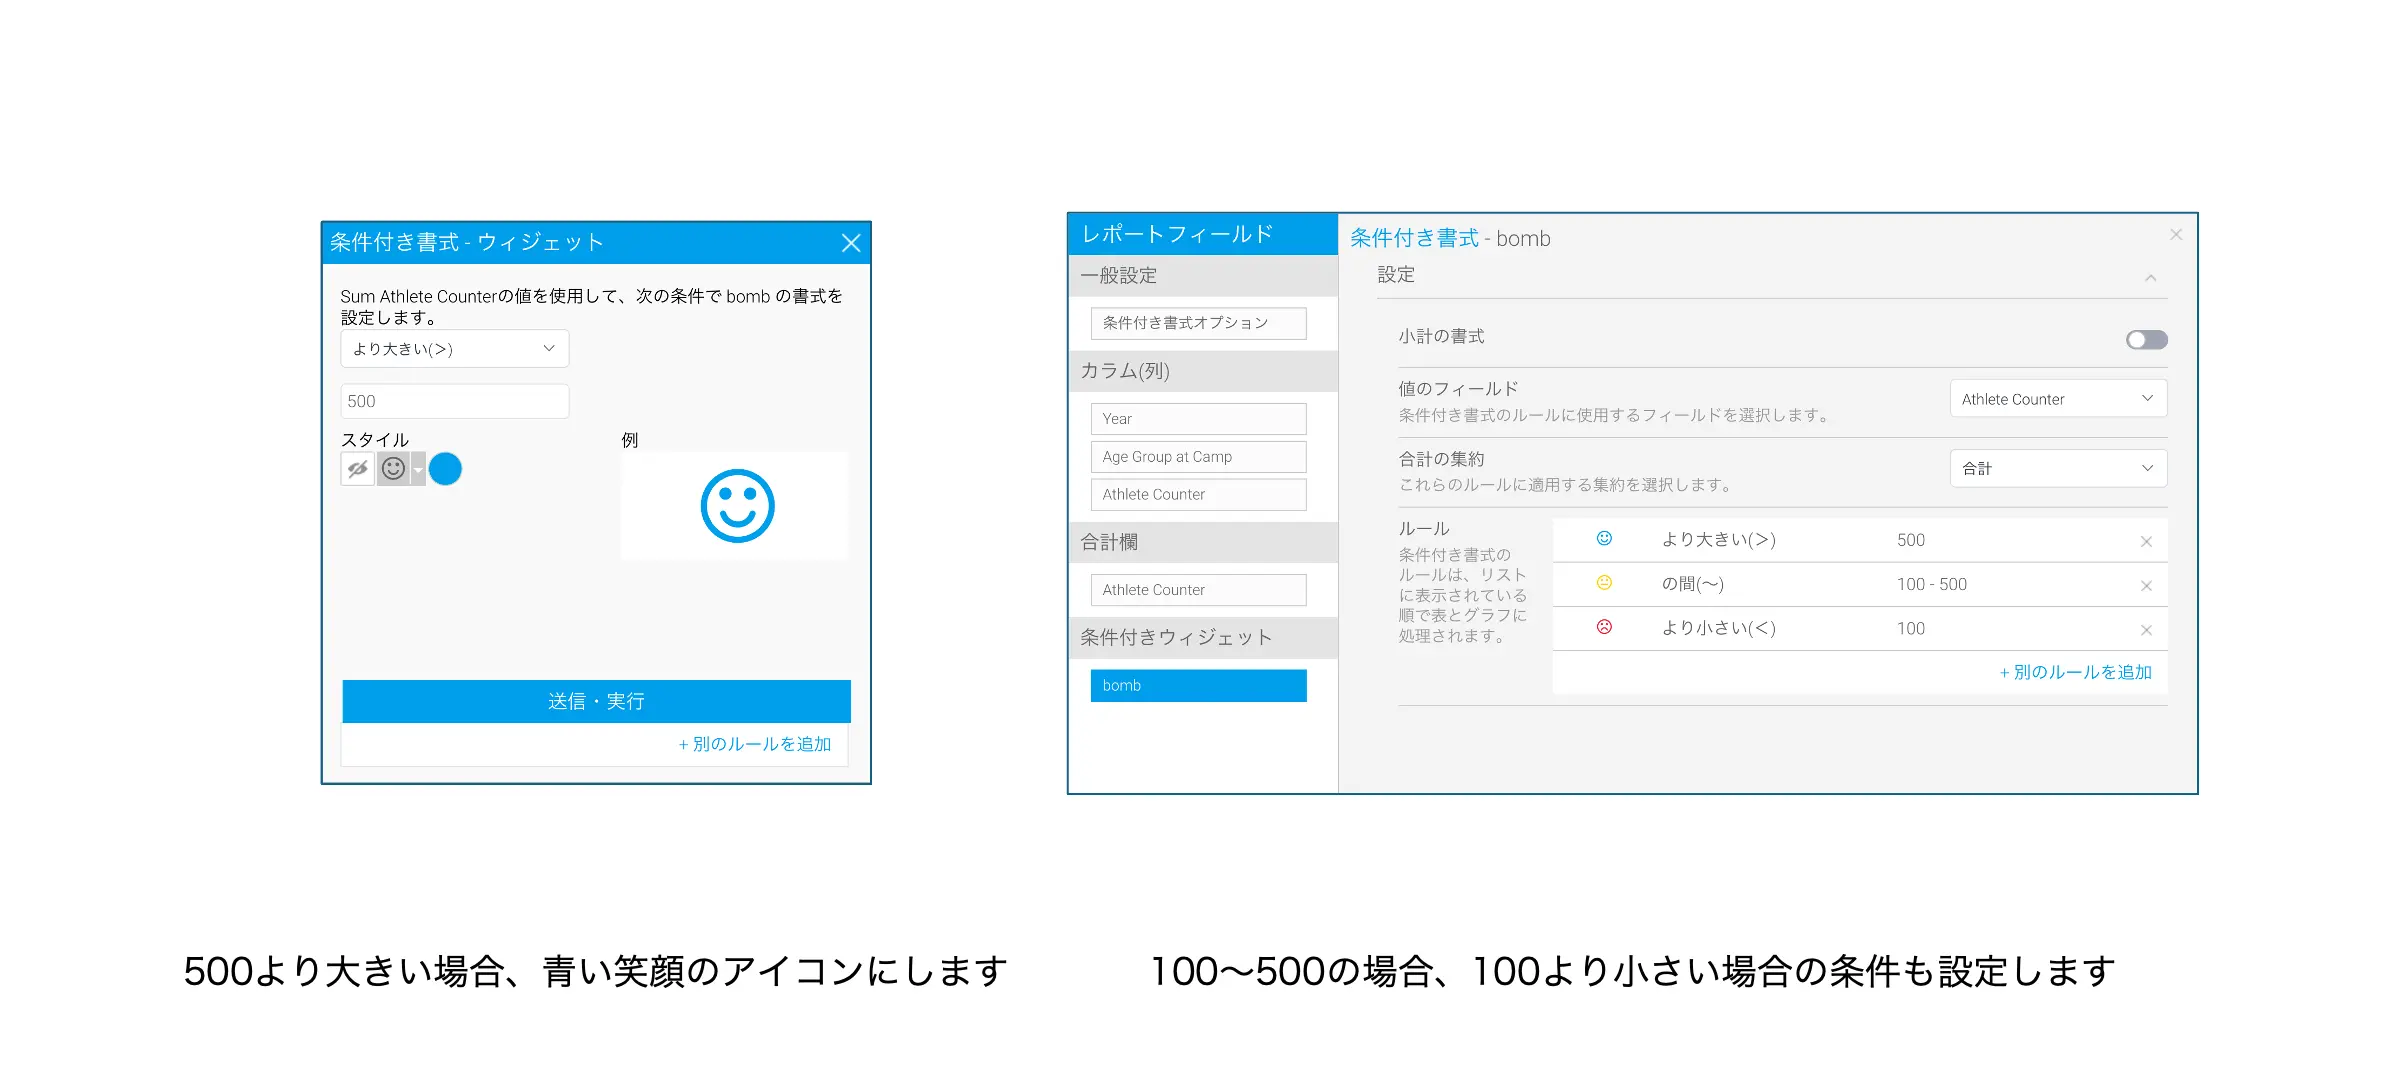Click the 500 value input field
This screenshot has width=2394, height=1078.
click(x=454, y=401)
